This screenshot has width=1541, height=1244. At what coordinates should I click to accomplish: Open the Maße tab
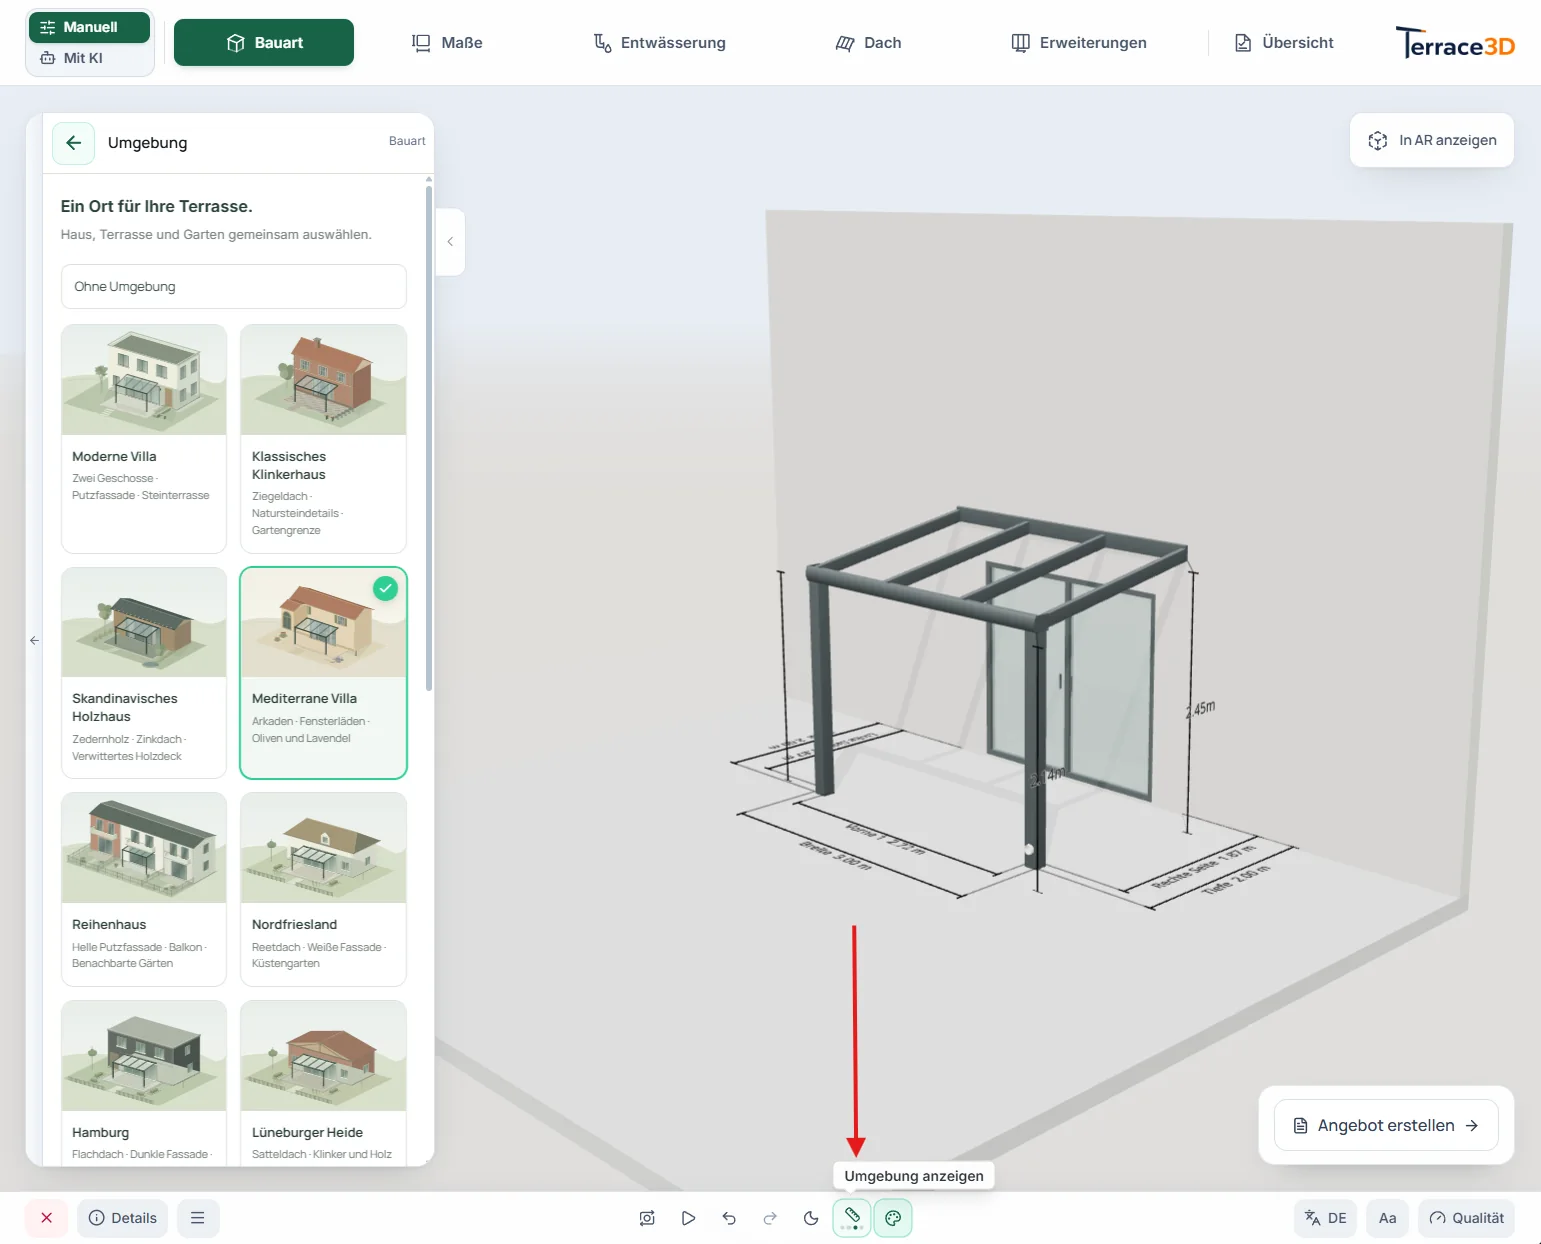447,43
